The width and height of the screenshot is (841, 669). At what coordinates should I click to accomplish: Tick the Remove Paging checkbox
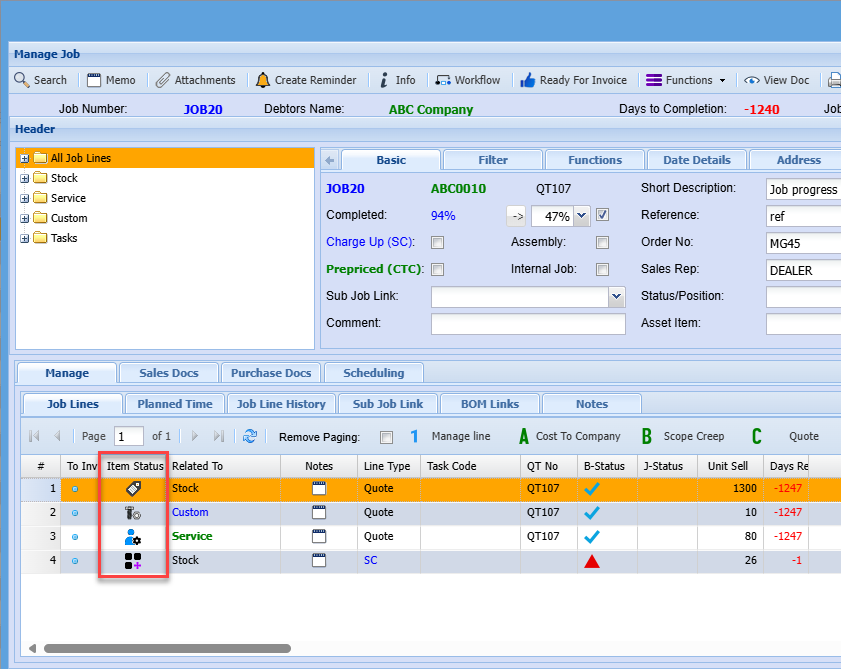tap(387, 437)
